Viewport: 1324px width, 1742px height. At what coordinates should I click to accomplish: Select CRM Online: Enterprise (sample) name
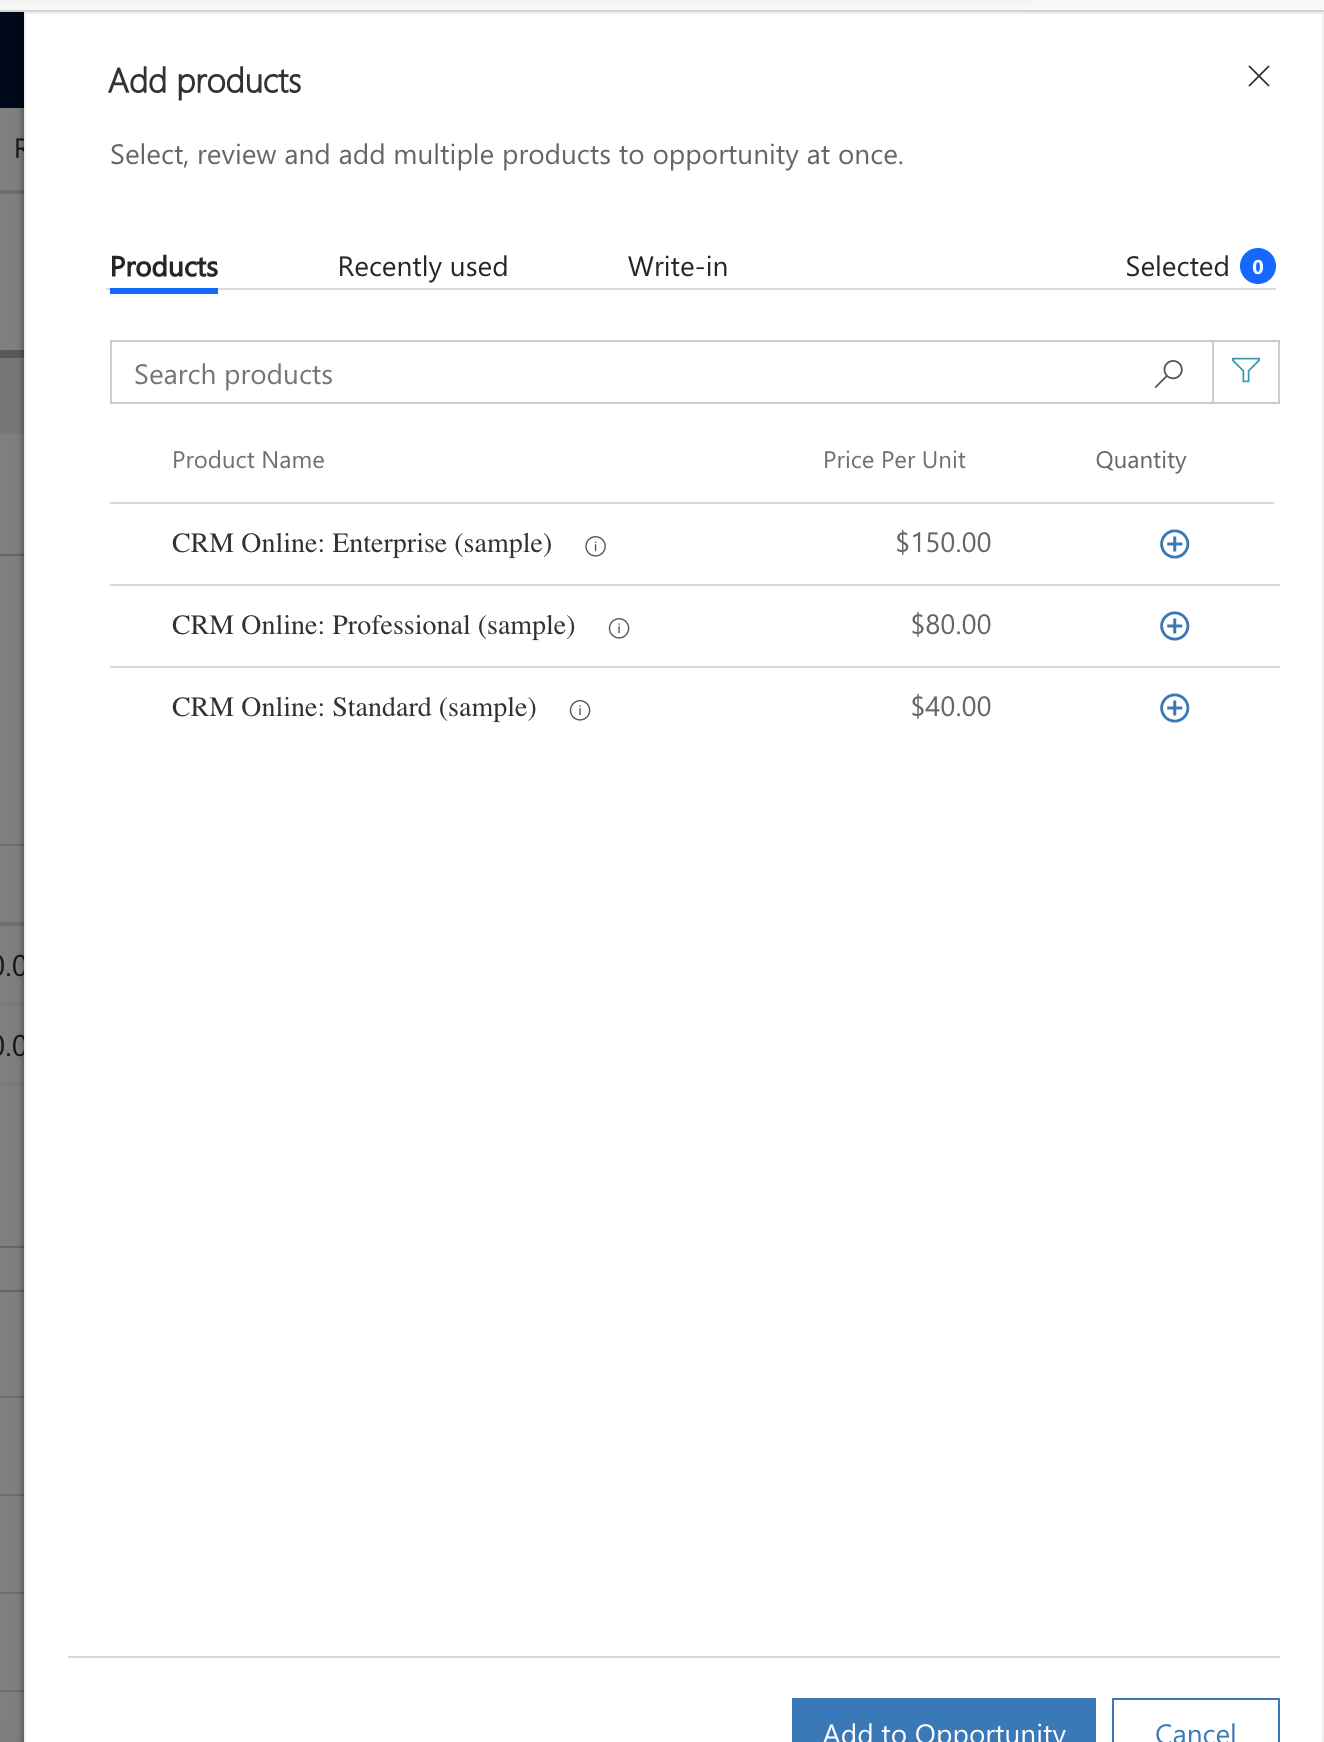point(362,543)
